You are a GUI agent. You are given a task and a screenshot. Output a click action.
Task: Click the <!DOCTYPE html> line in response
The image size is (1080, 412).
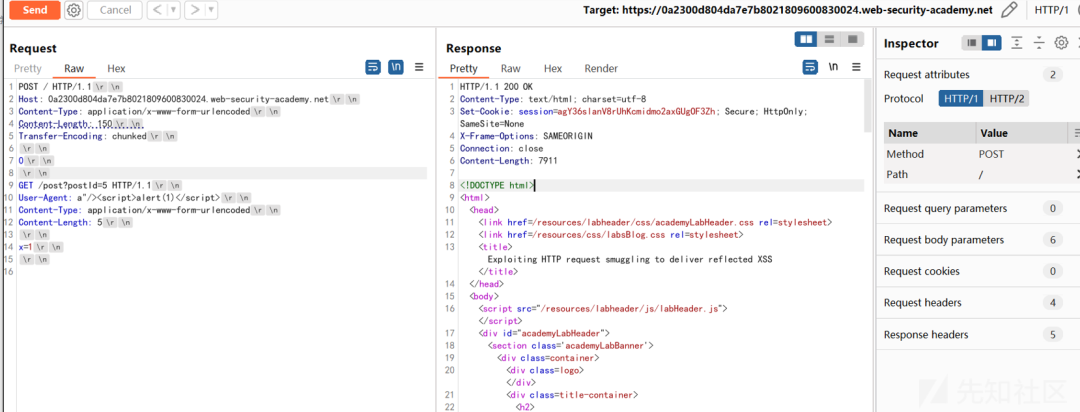497,185
